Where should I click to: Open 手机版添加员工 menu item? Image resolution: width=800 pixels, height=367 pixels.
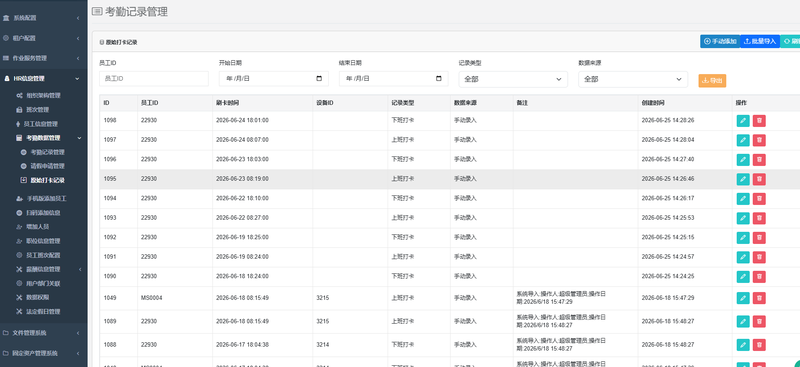(46, 198)
